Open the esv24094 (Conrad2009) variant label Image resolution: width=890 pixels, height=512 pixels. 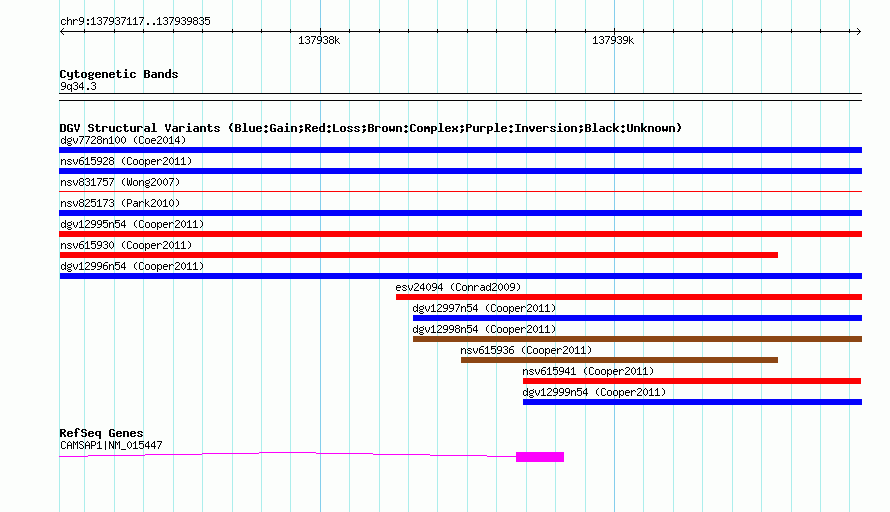(458, 287)
